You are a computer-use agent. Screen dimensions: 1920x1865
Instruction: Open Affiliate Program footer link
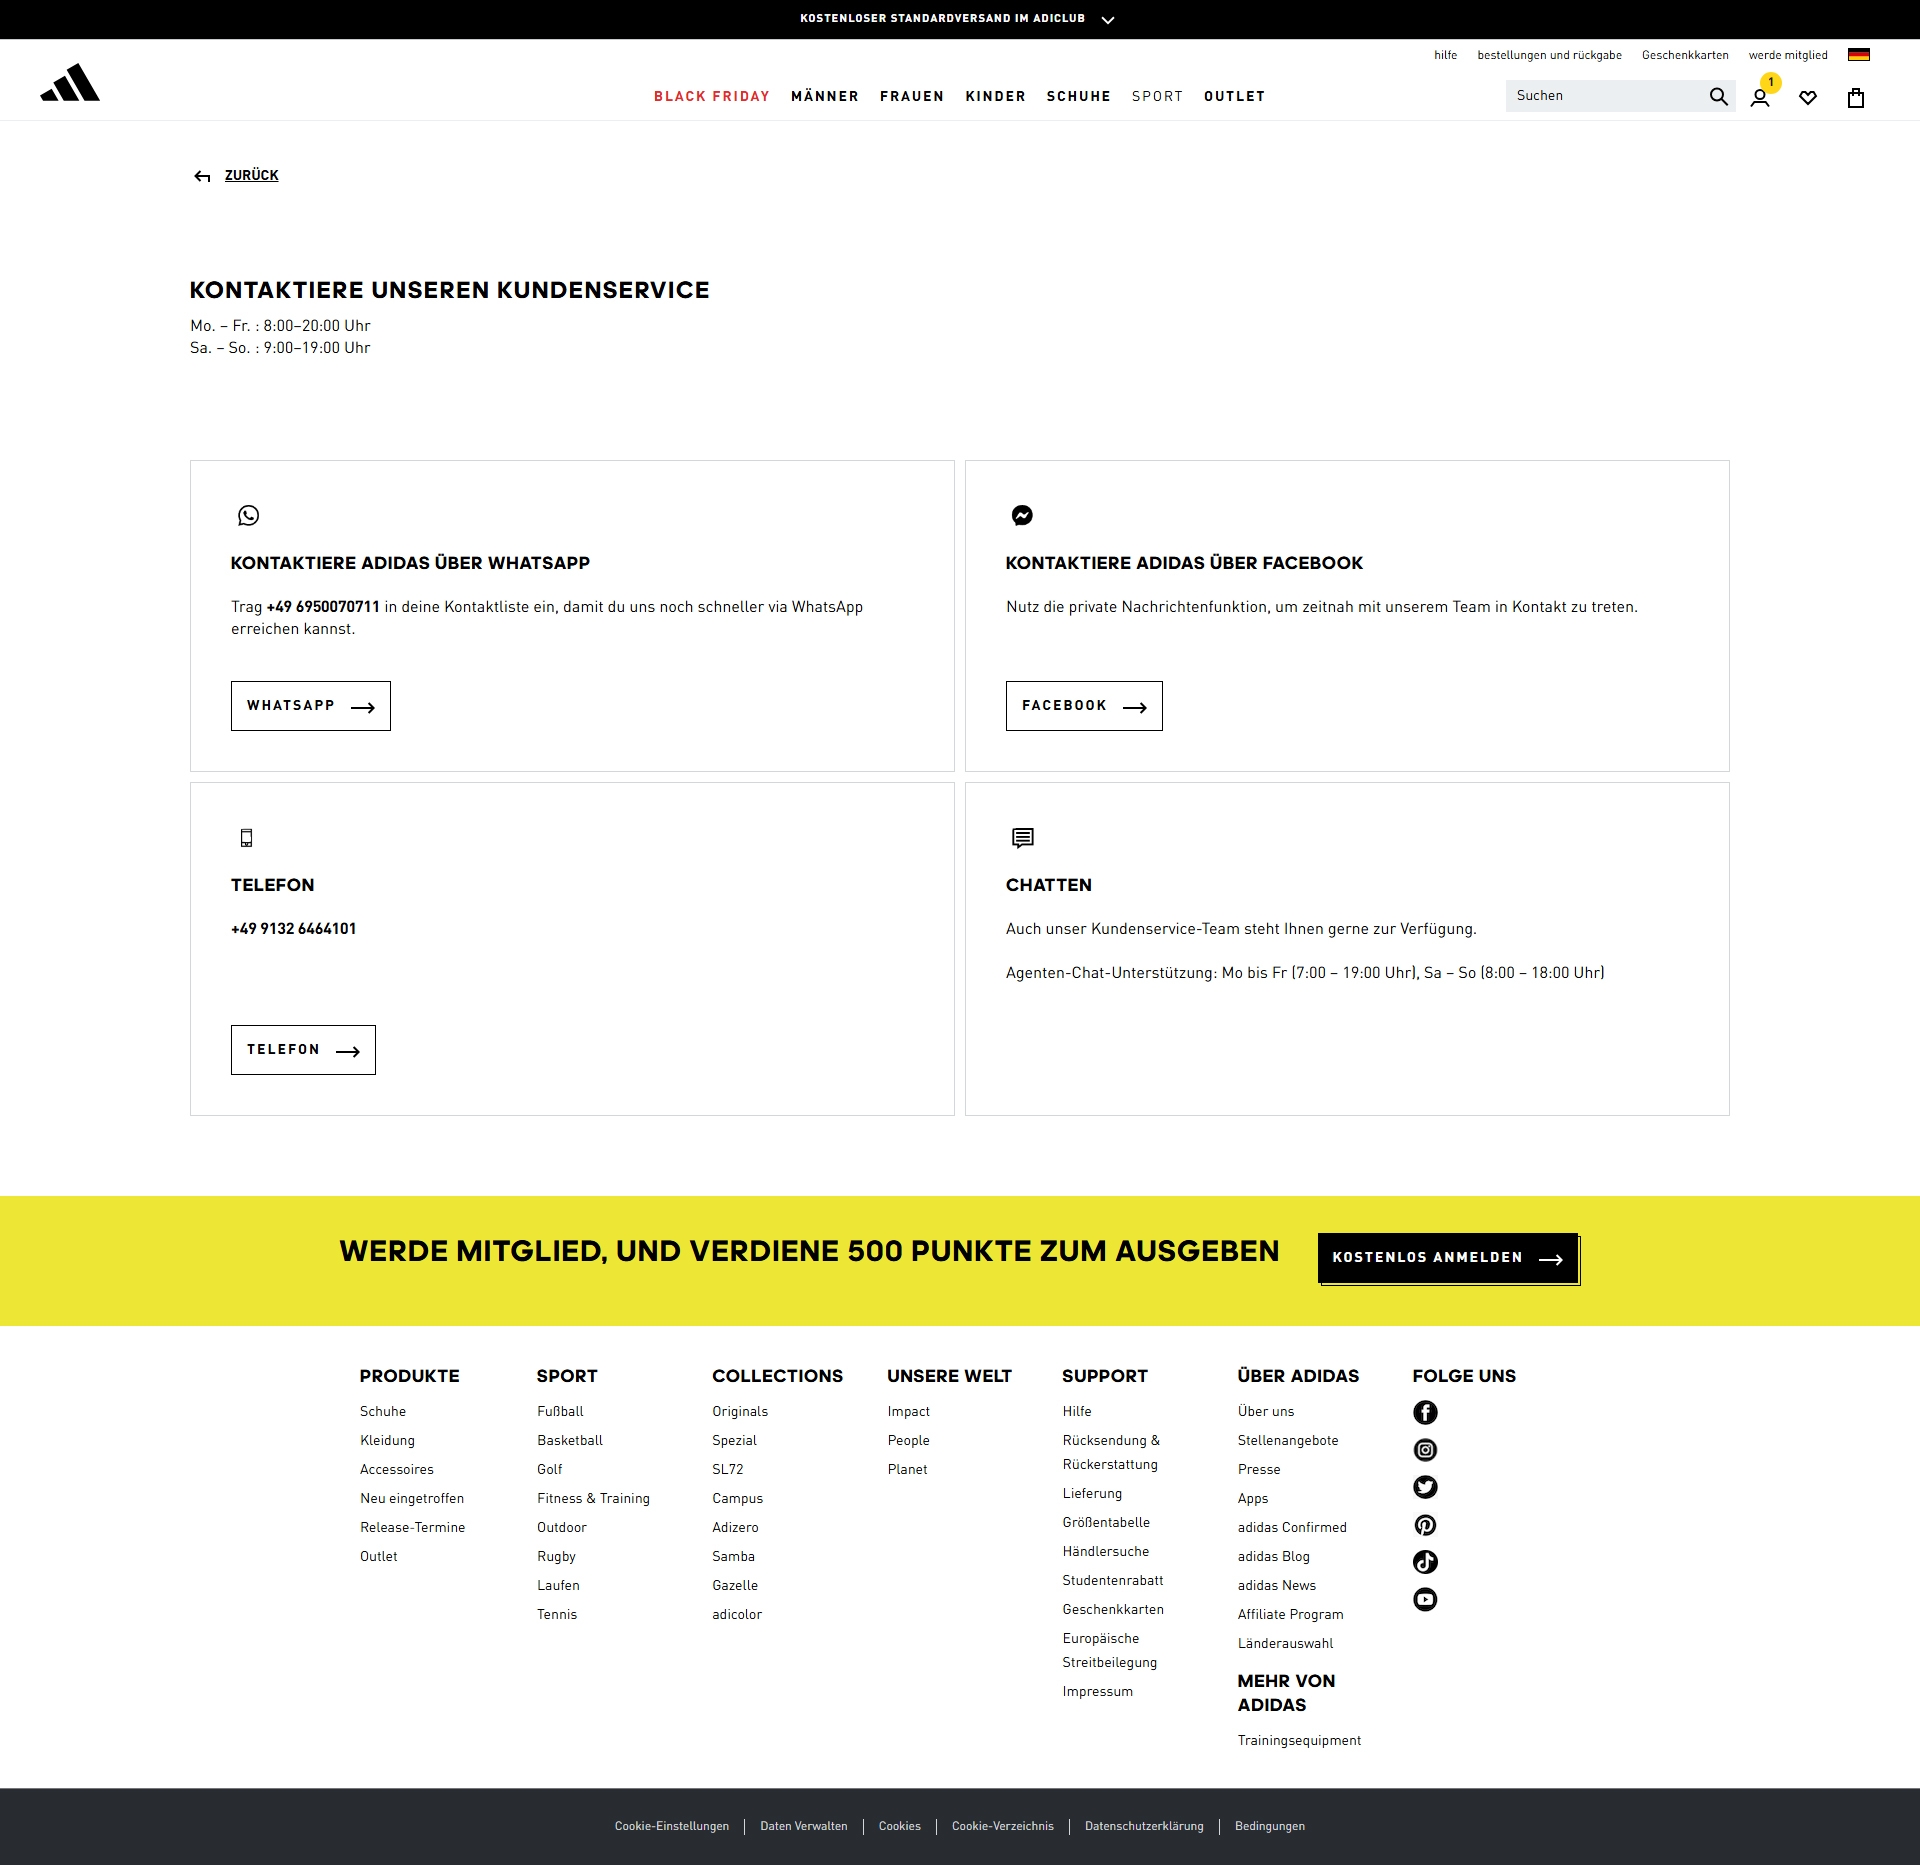(x=1290, y=1615)
